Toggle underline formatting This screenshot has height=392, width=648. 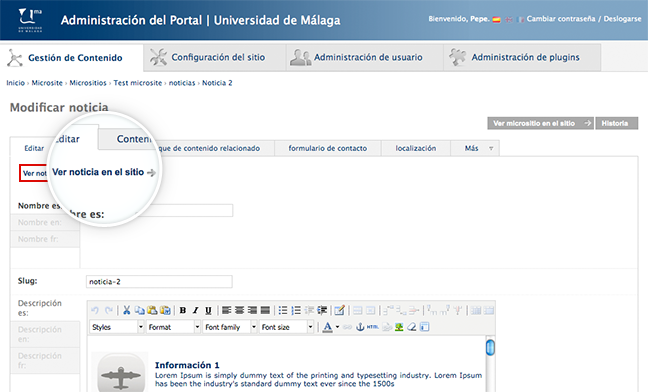[208, 310]
